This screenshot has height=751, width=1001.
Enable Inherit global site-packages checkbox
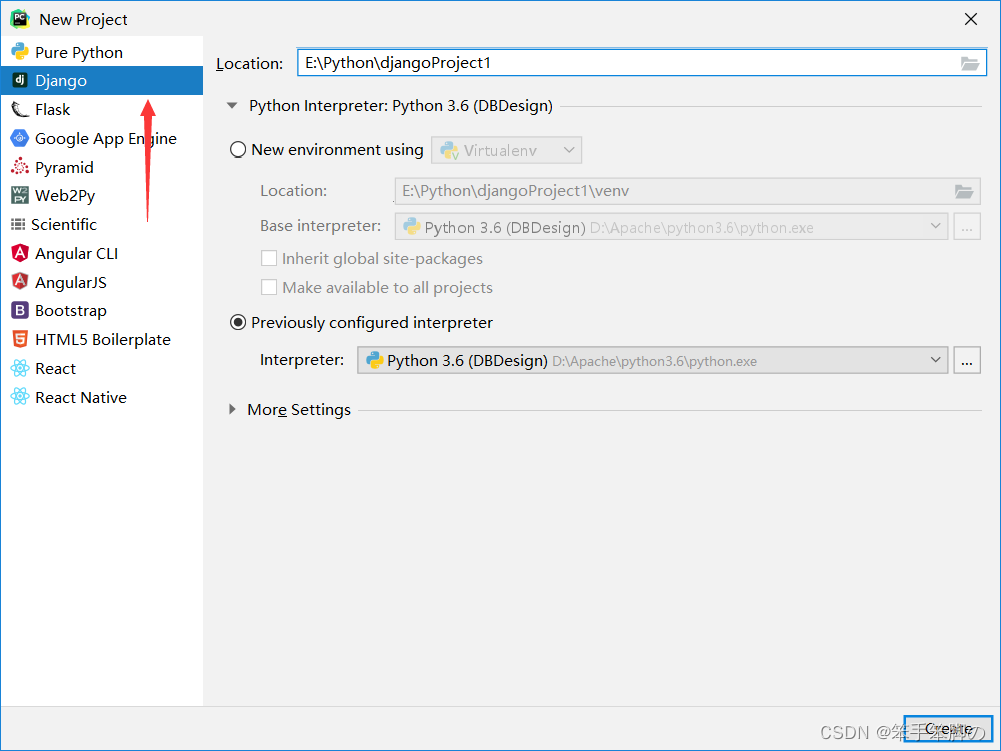point(269,258)
